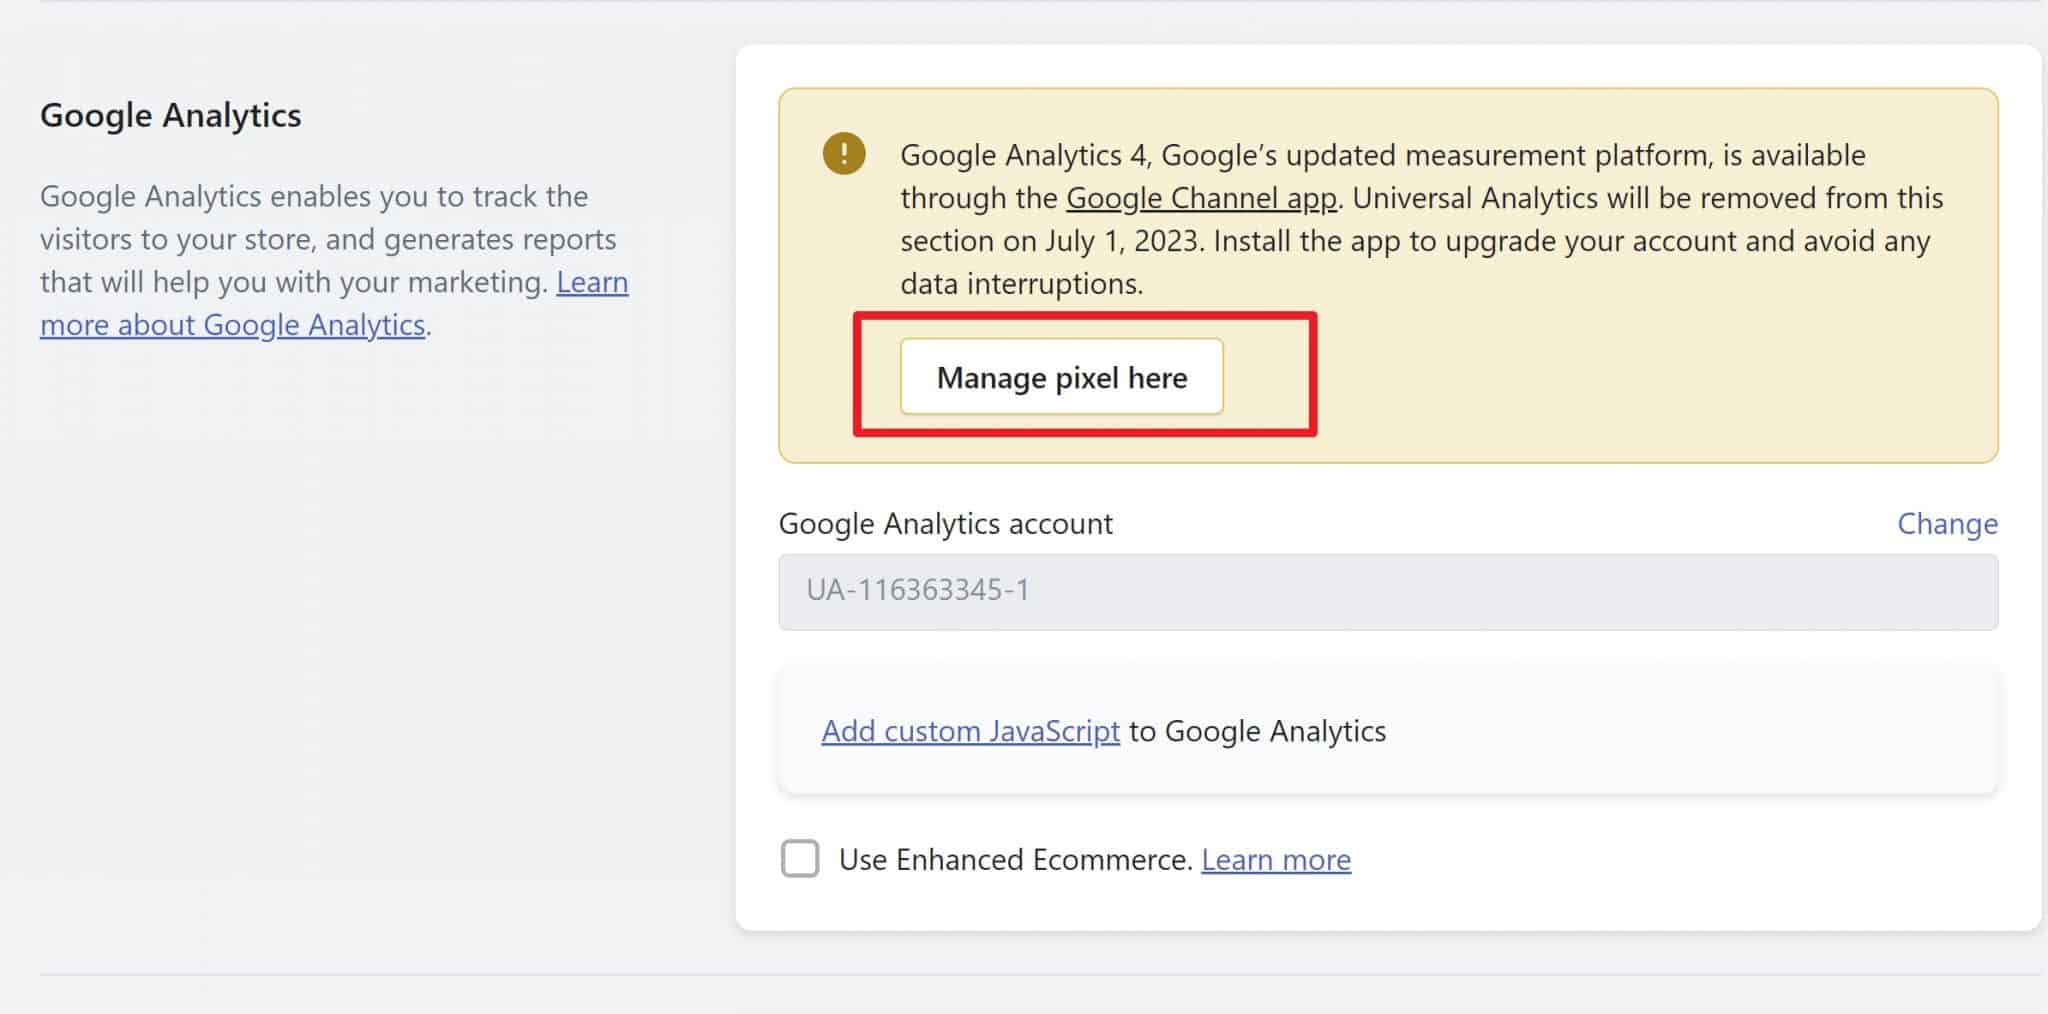
Task: Open Learn more beside Enhanced Ecommerce
Action: 1276,860
